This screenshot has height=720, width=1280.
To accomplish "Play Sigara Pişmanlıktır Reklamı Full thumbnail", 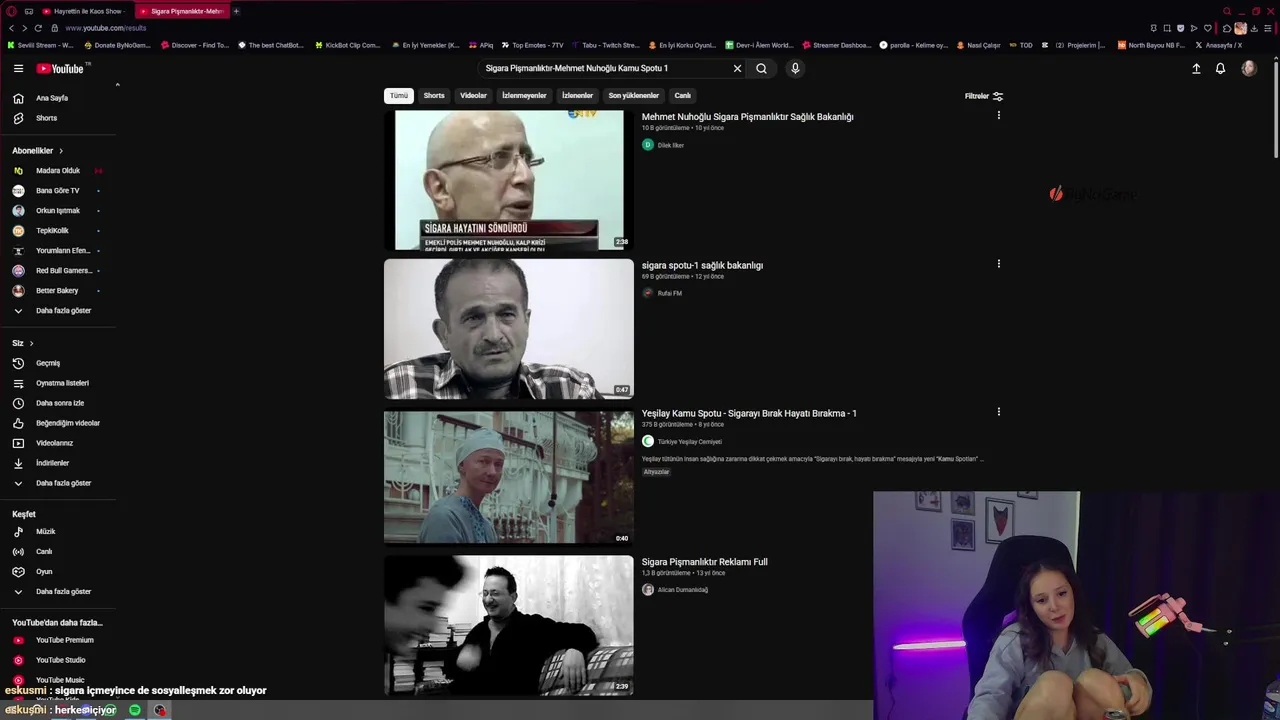I will click(x=509, y=625).
